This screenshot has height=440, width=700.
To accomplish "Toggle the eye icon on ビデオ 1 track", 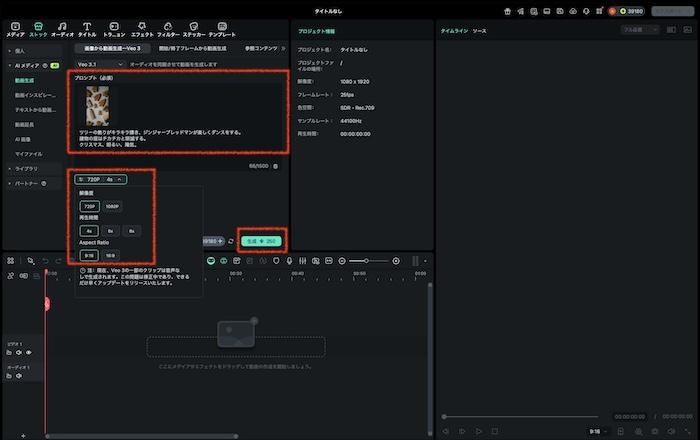I will (x=29, y=352).
